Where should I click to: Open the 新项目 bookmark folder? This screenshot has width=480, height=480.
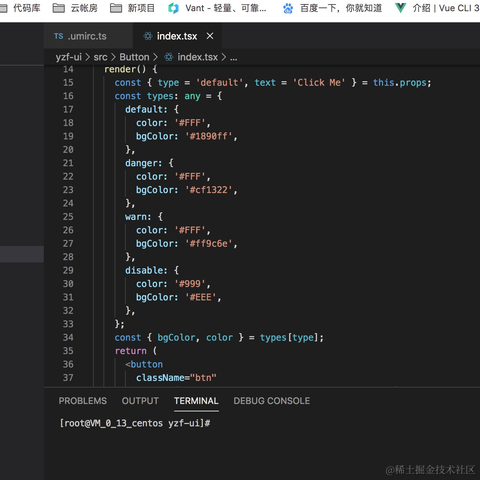click(133, 8)
